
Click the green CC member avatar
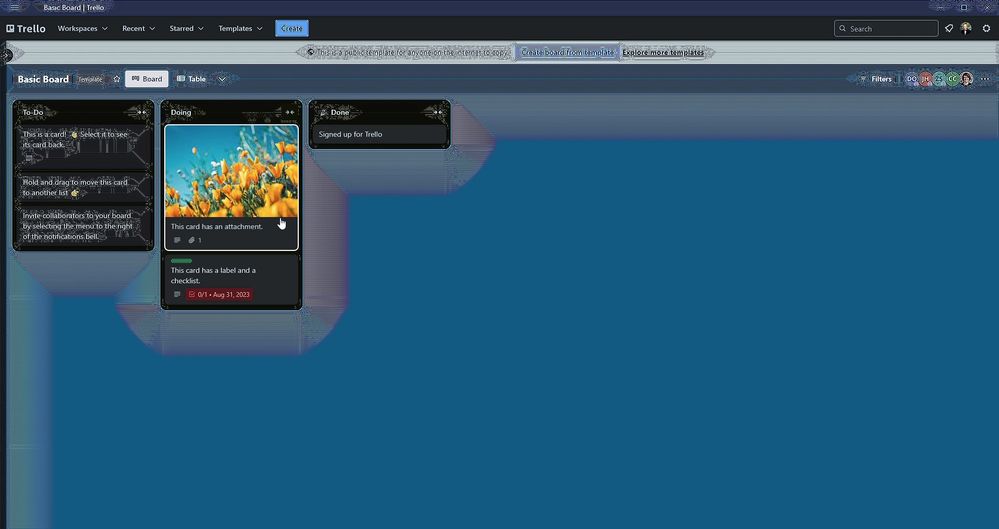(952, 79)
